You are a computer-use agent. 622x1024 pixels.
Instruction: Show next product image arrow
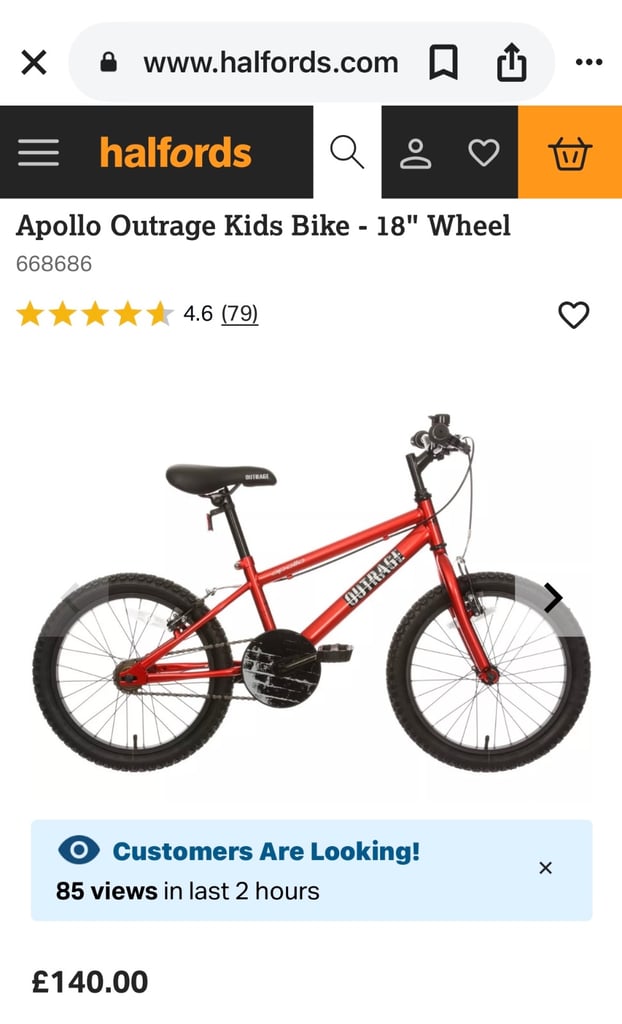pos(553,598)
